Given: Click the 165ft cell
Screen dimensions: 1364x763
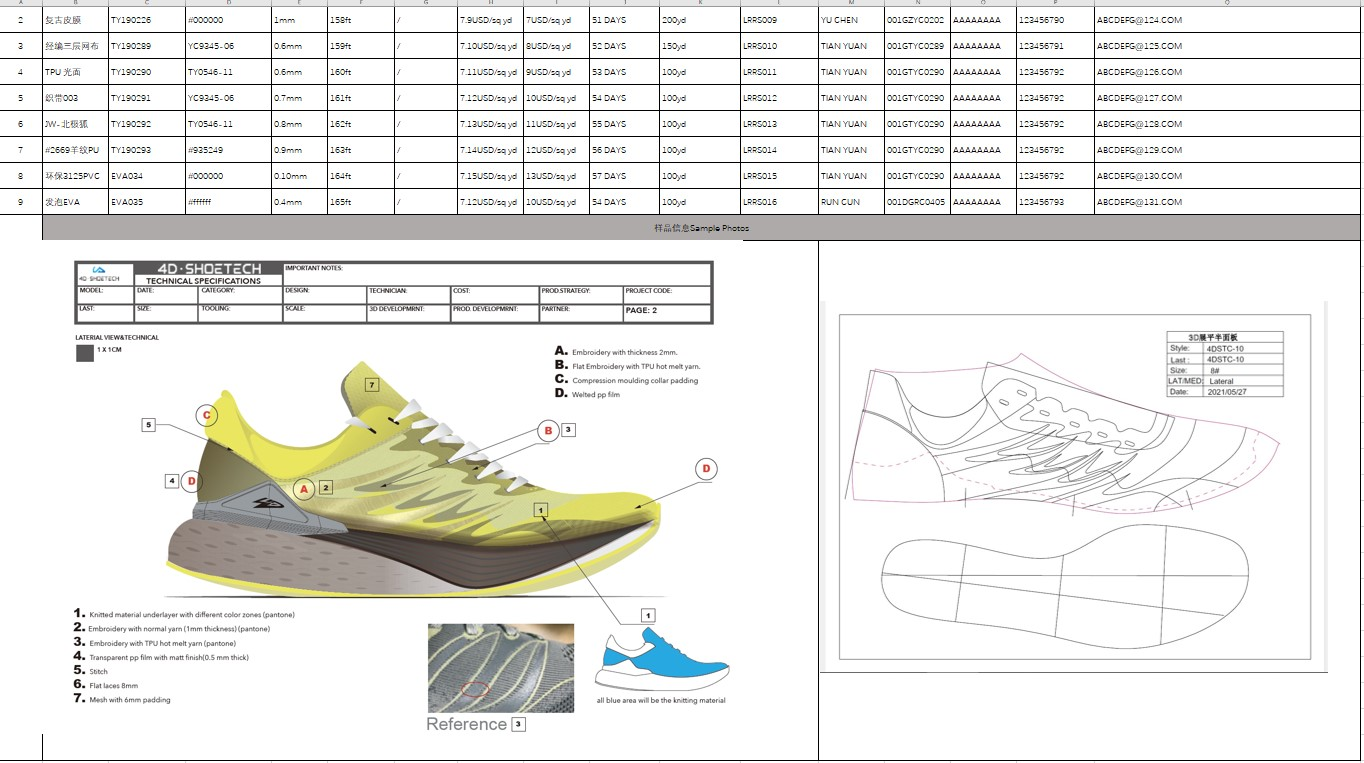Looking at the screenshot, I should coord(361,202).
